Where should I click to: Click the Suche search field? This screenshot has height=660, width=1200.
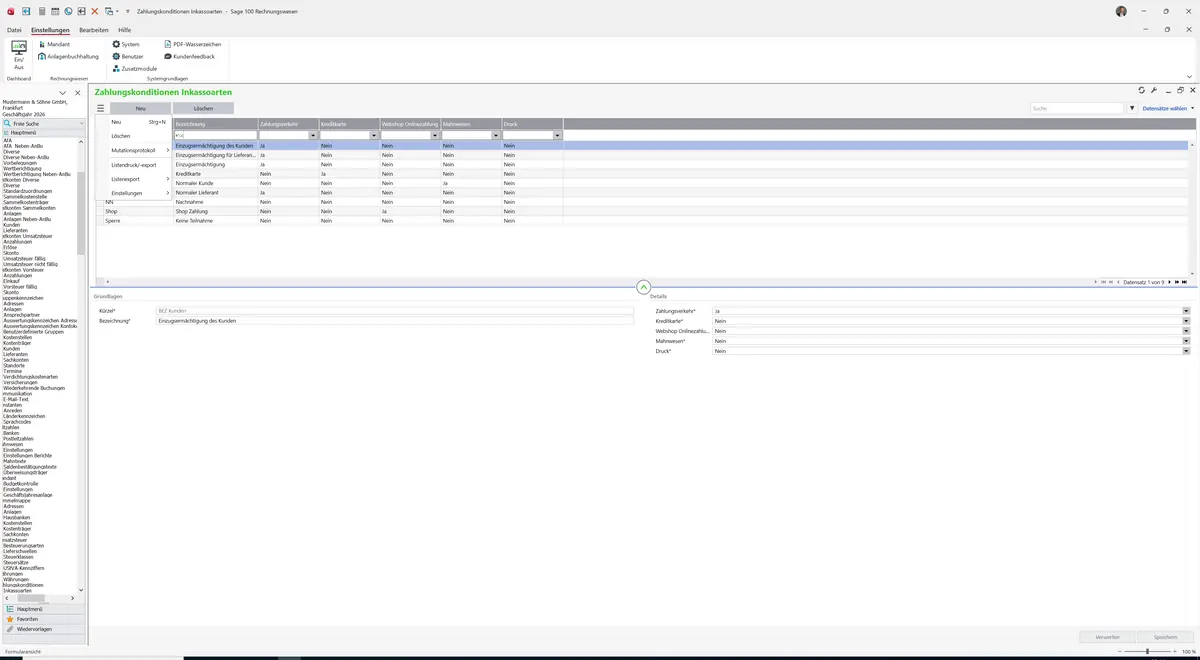(x=1078, y=108)
